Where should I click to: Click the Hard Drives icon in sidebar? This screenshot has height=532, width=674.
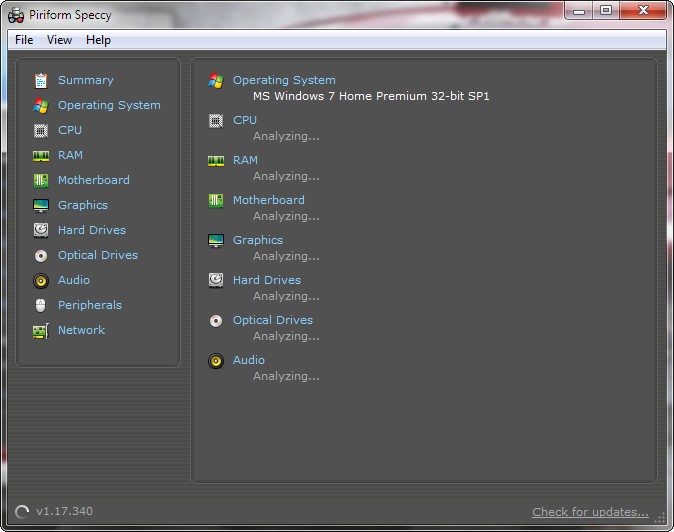pyautogui.click(x=41, y=230)
